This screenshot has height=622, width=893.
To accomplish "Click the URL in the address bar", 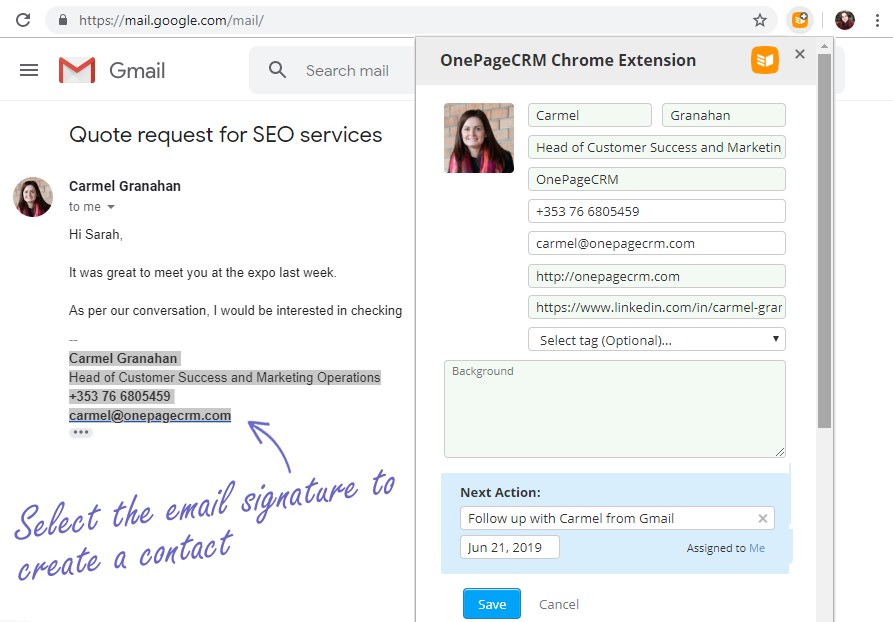I will coord(171,21).
